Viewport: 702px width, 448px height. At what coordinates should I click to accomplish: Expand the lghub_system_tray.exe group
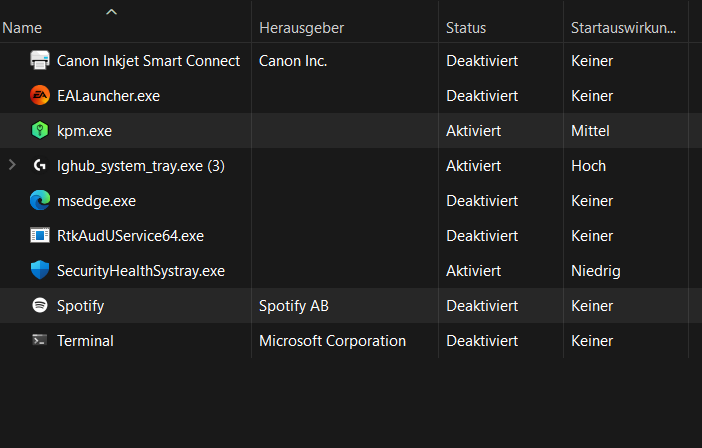tap(12, 166)
